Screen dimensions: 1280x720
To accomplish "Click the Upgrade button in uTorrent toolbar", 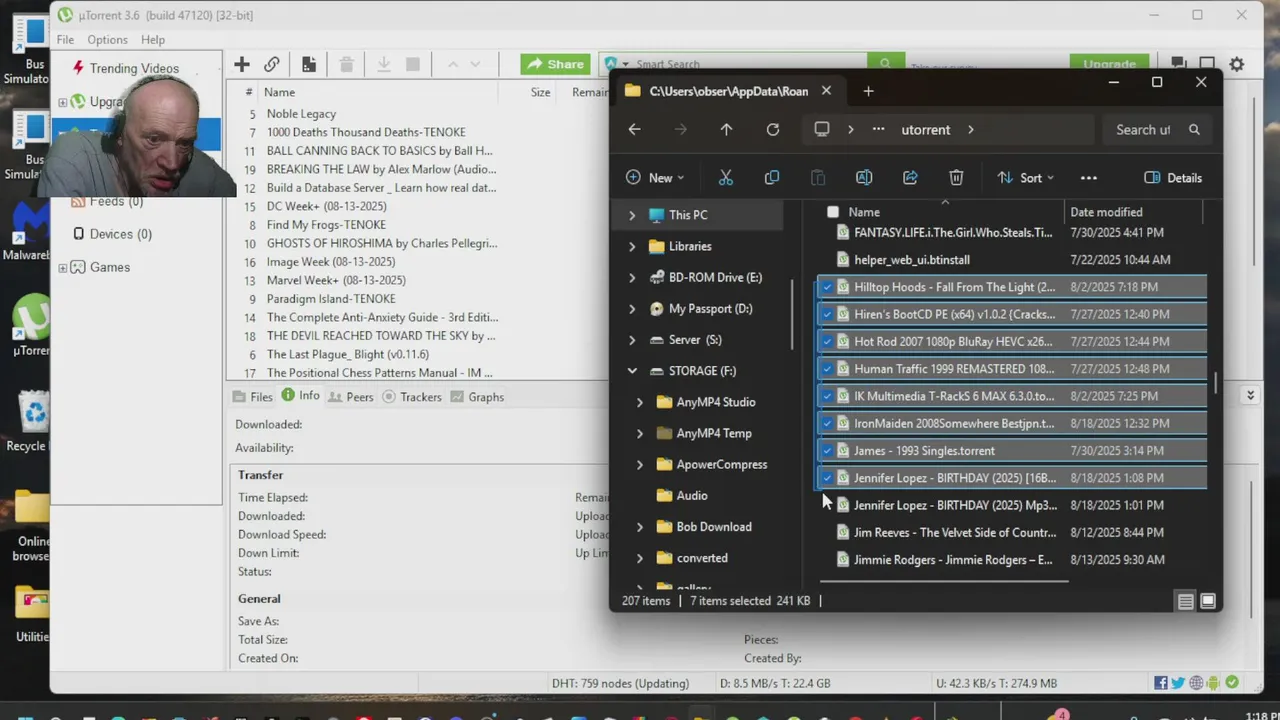I will (1109, 64).
